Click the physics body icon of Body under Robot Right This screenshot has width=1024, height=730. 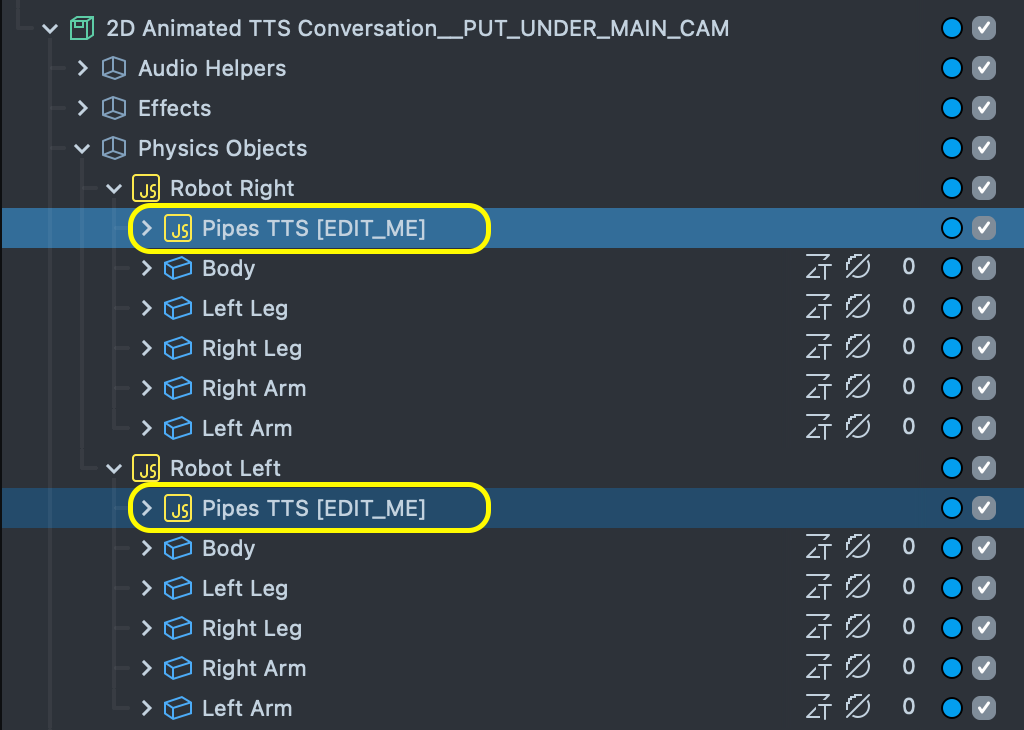coord(178,268)
